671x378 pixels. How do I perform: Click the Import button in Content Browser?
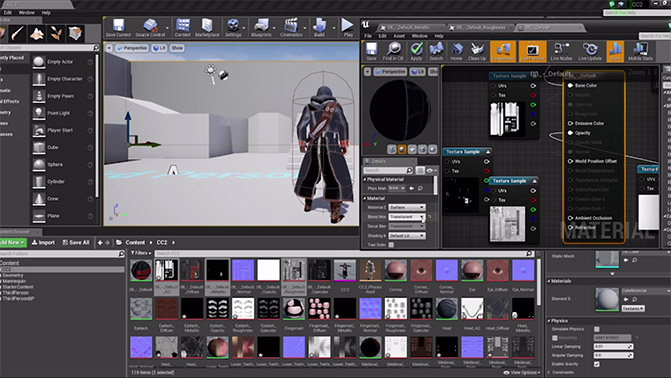tap(43, 242)
